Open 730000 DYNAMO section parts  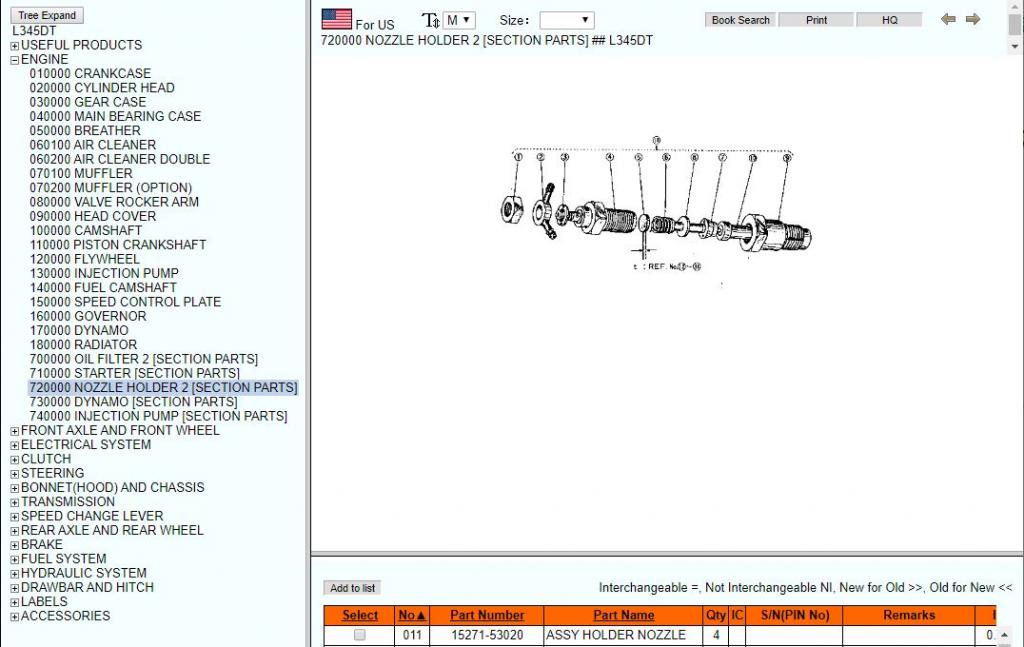133,402
